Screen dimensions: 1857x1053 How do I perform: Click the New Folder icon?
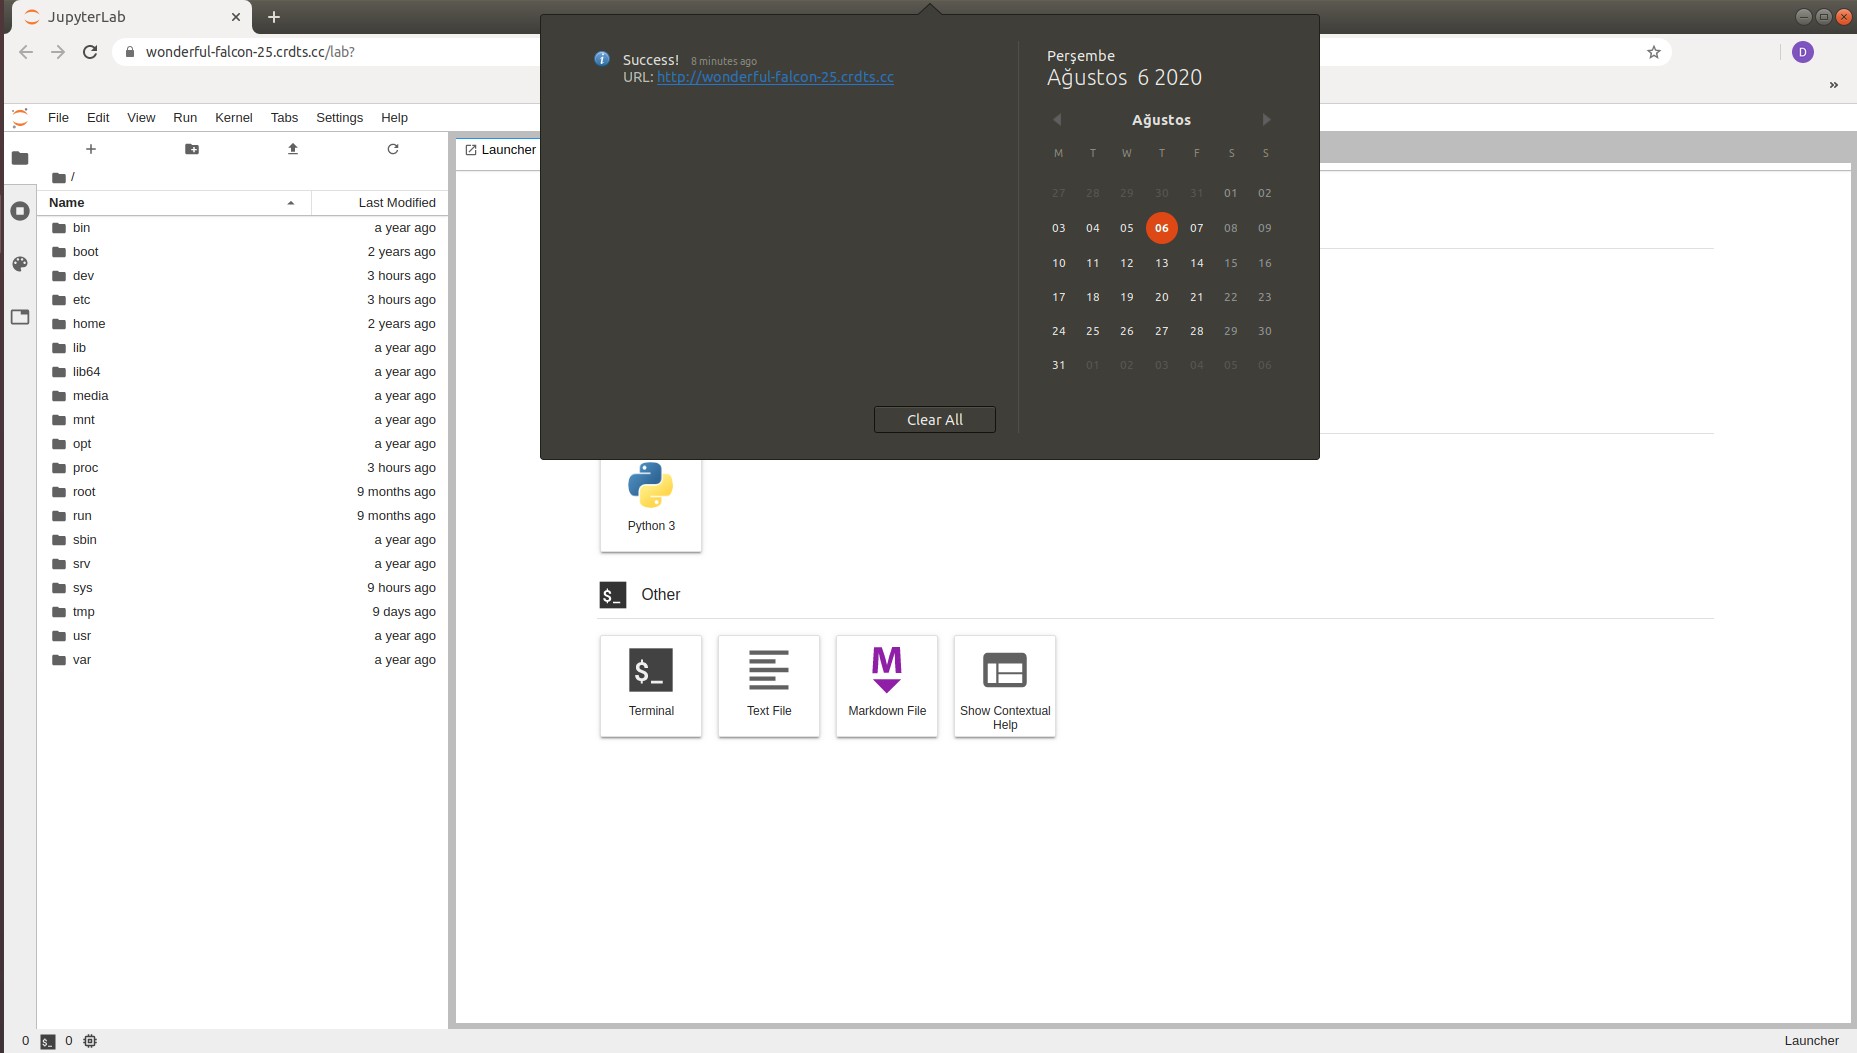pos(192,149)
